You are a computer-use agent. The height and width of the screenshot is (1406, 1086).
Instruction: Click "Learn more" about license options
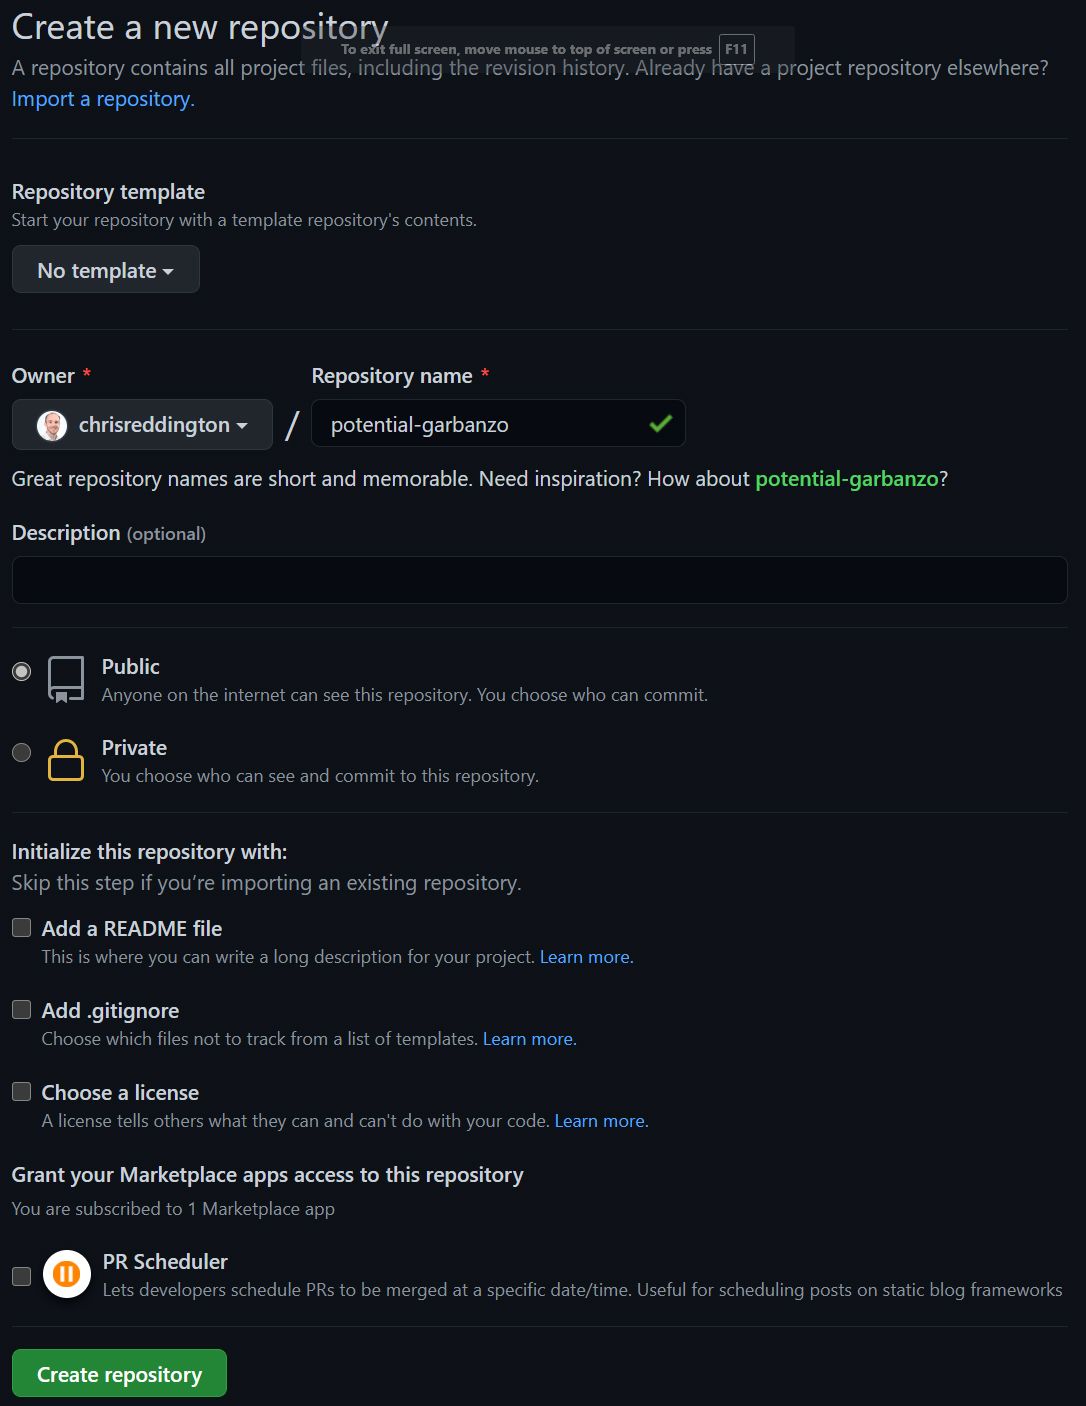click(598, 1121)
